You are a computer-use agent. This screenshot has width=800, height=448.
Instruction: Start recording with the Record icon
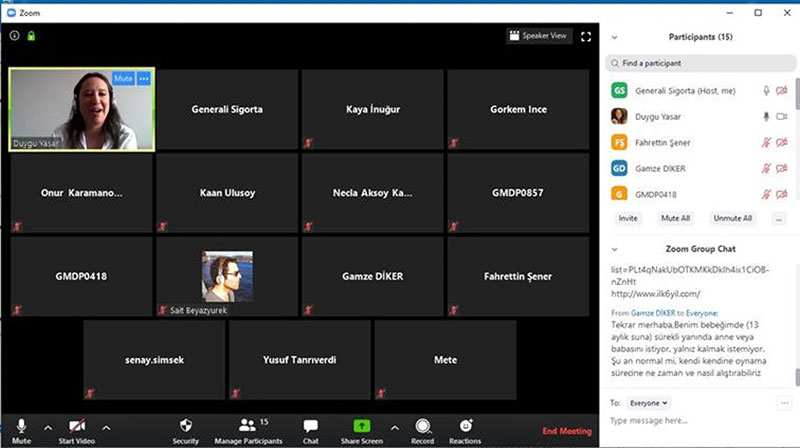[x=422, y=425]
